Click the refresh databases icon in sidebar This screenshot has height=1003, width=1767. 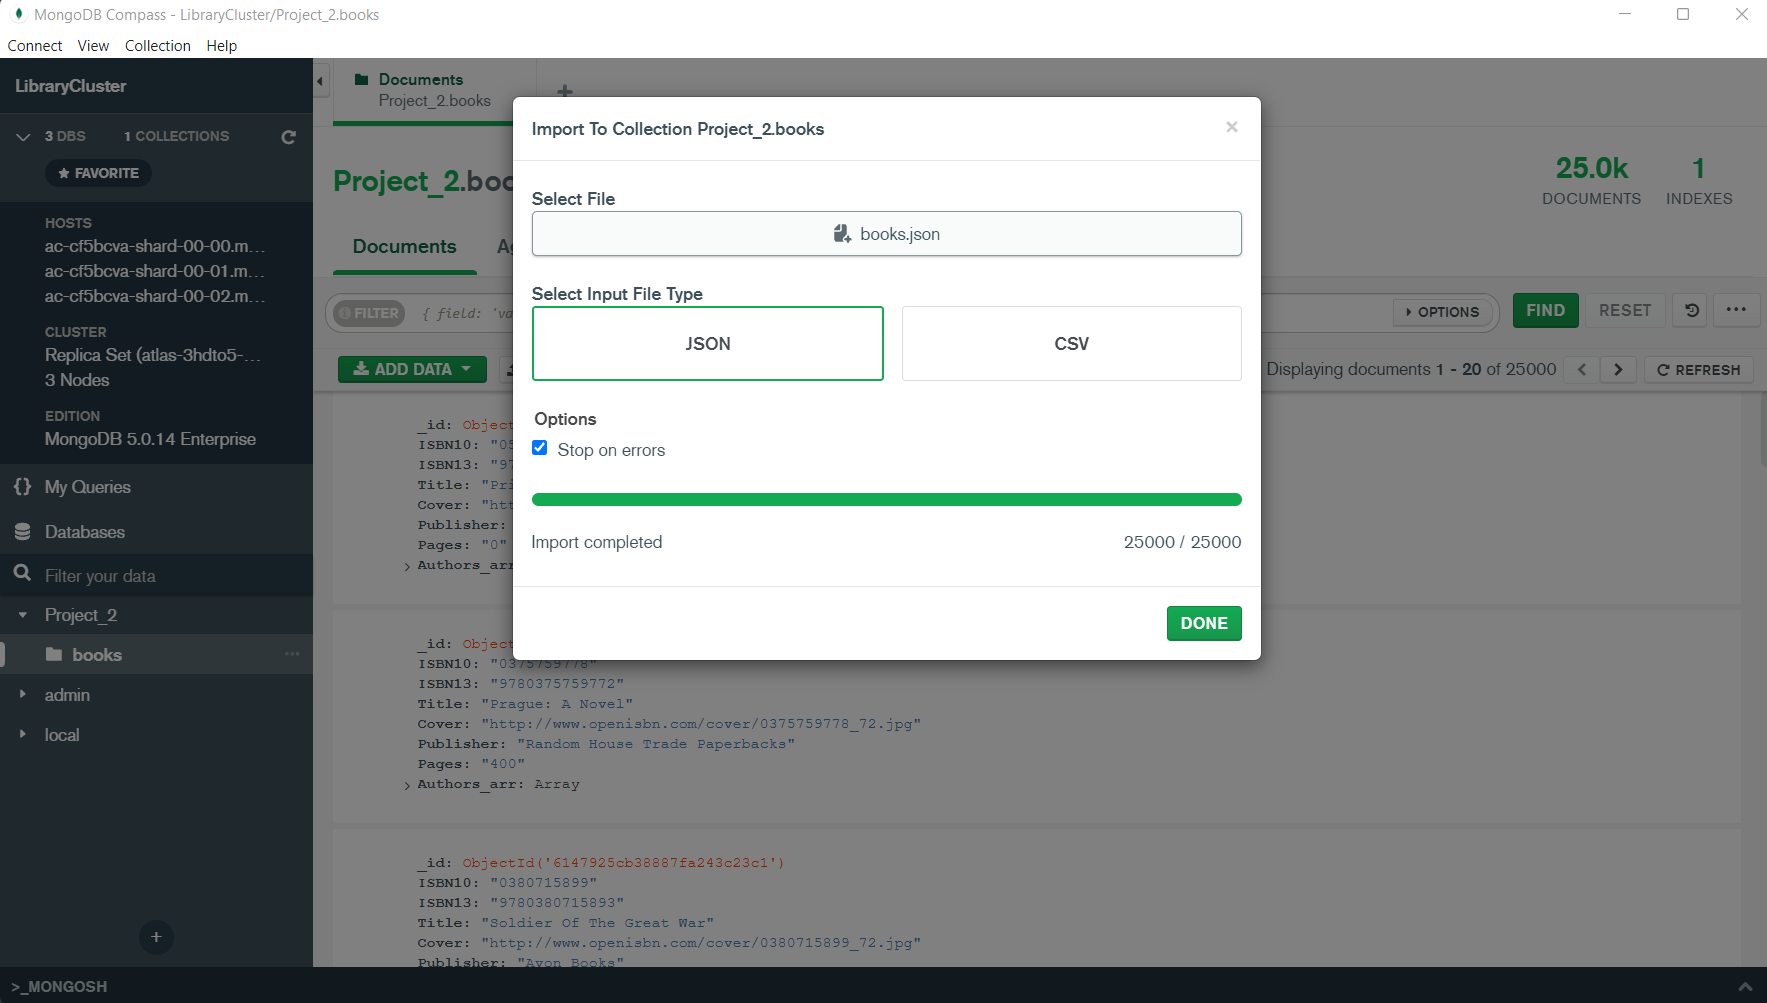pos(288,137)
